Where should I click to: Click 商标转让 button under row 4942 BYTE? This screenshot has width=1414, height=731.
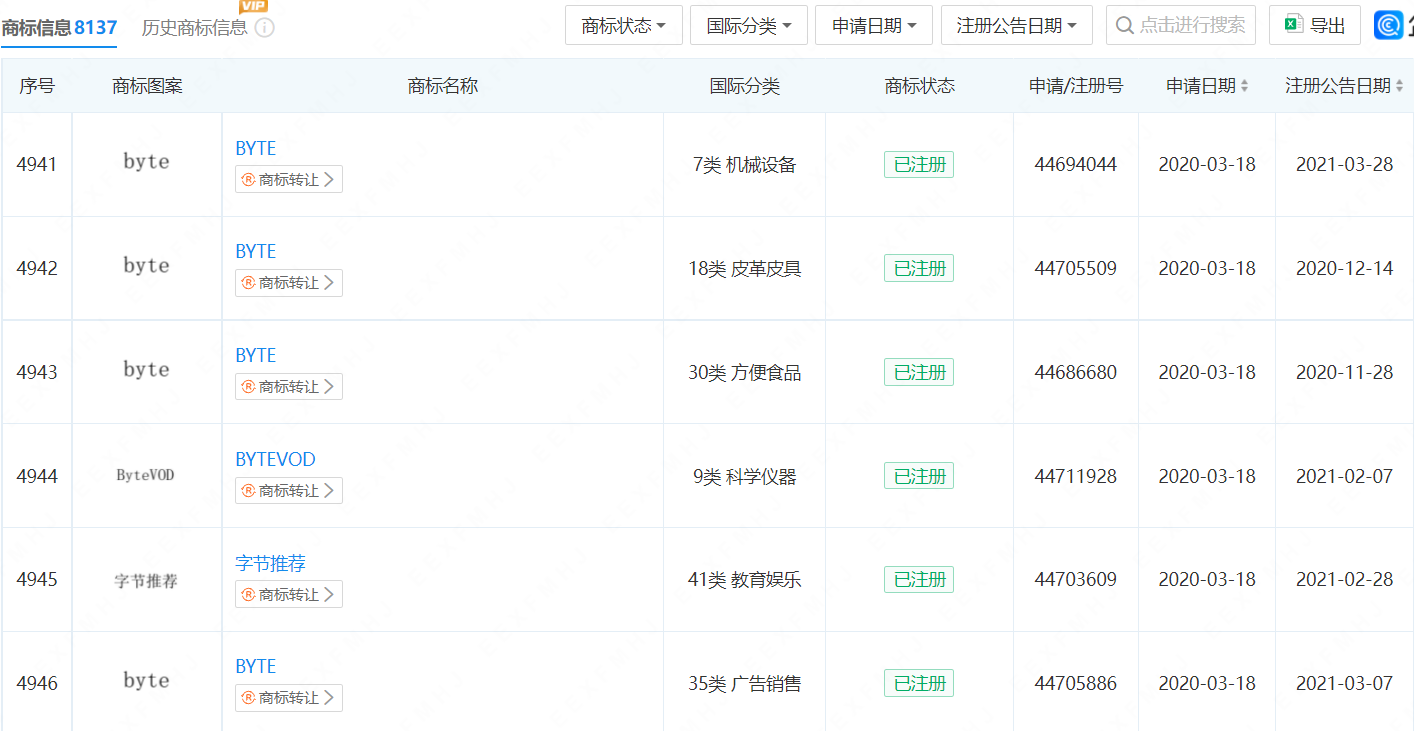[288, 283]
